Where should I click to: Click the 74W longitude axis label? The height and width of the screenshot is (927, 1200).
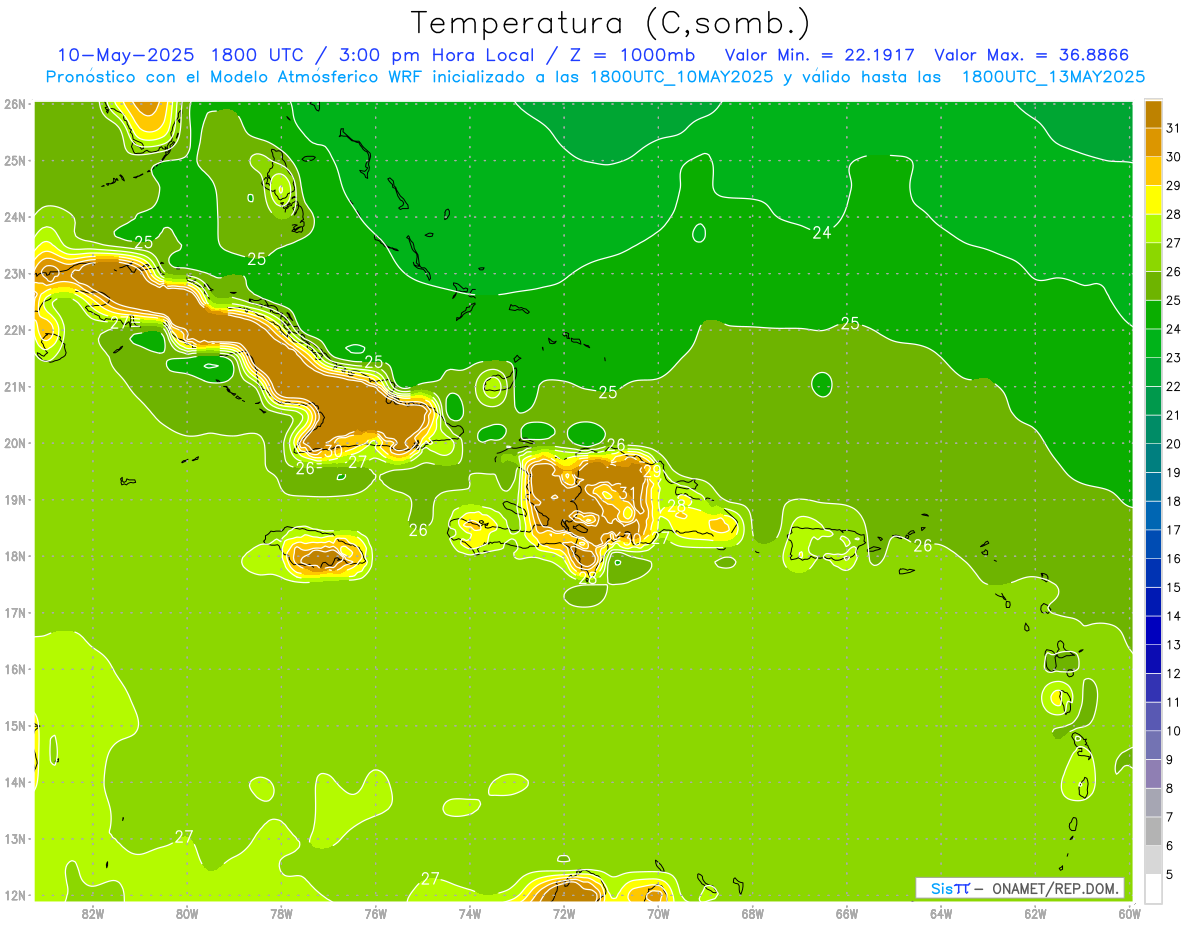(470, 912)
